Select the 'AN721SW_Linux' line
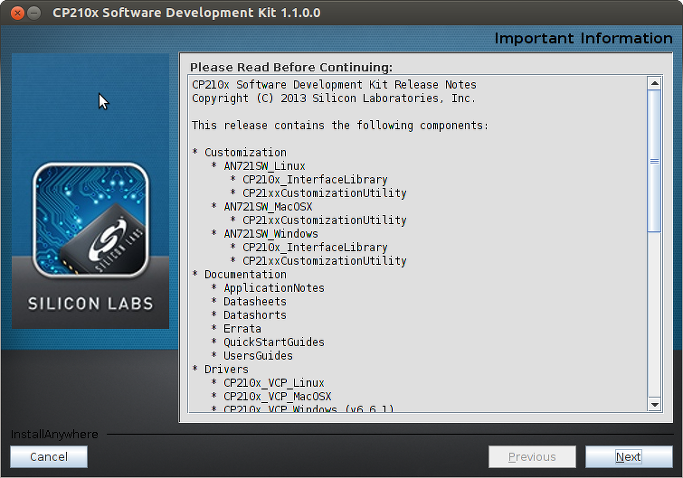 264,166
